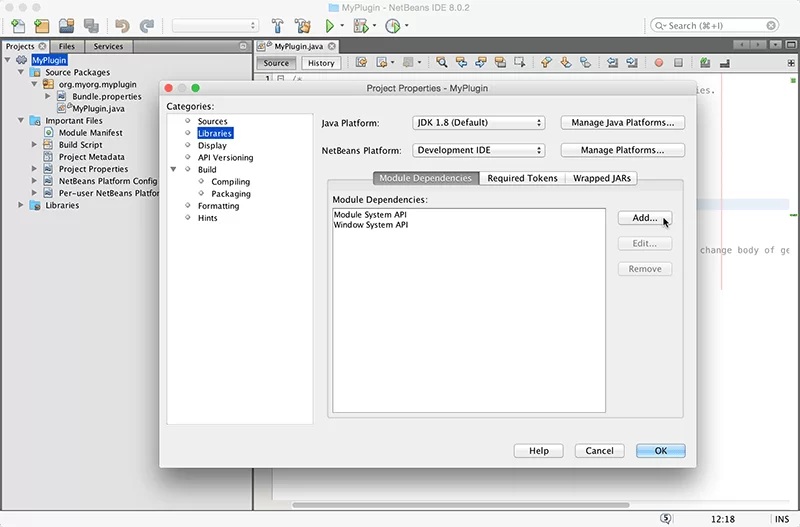800x527 pixels.
Task: Click the New Project toolbar icon
Action: pyautogui.click(x=42, y=26)
